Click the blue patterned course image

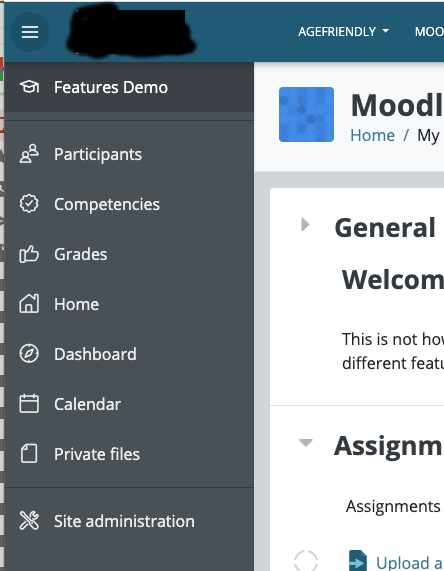306,114
